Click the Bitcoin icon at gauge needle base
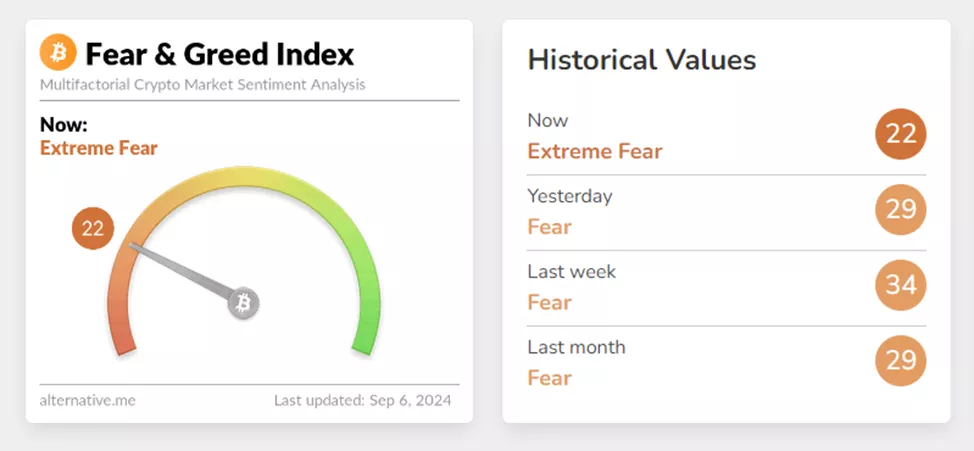Viewport: 974px width, 451px height. 243,302
